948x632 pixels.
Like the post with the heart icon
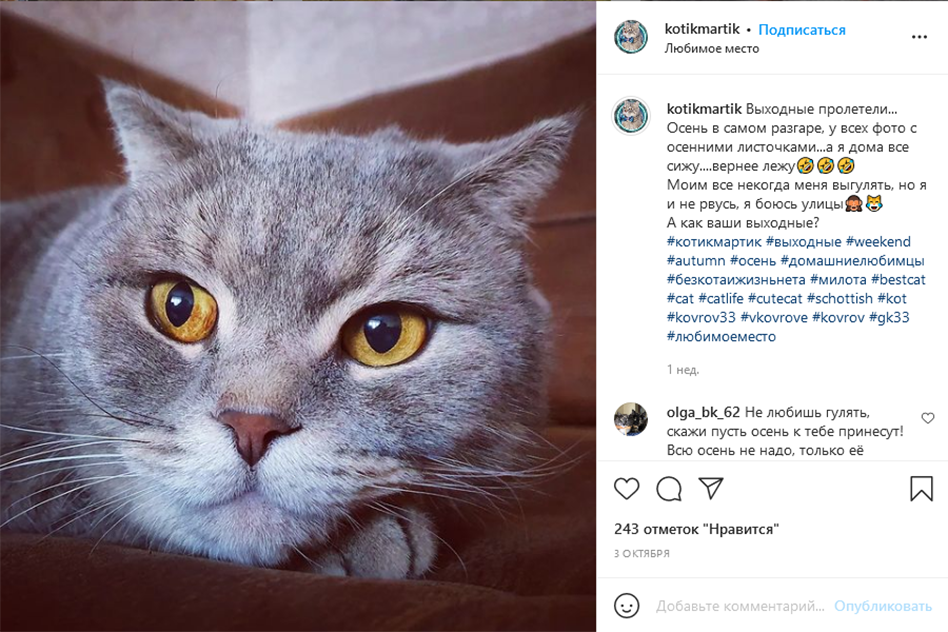627,489
